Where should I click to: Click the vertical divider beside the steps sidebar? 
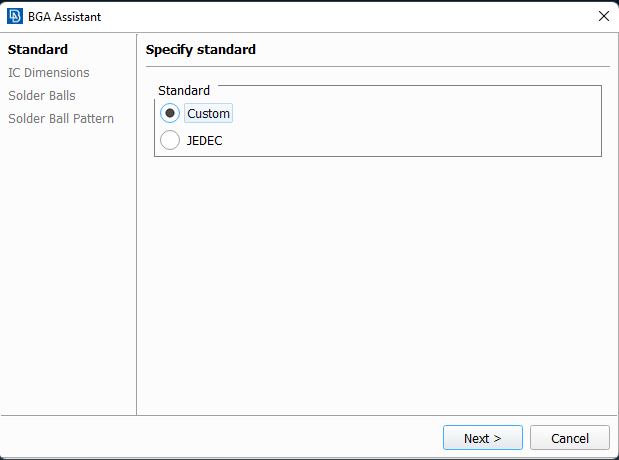tap(137, 224)
